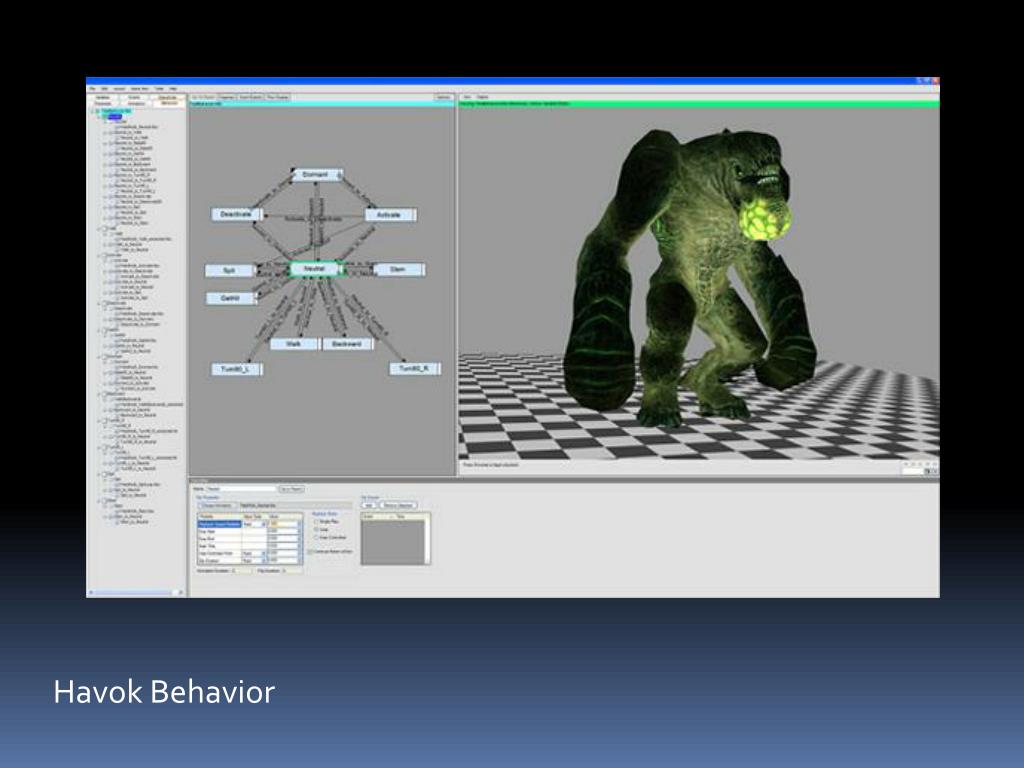Choose the Single Play radio option
The height and width of the screenshot is (768, 1024).
point(317,522)
